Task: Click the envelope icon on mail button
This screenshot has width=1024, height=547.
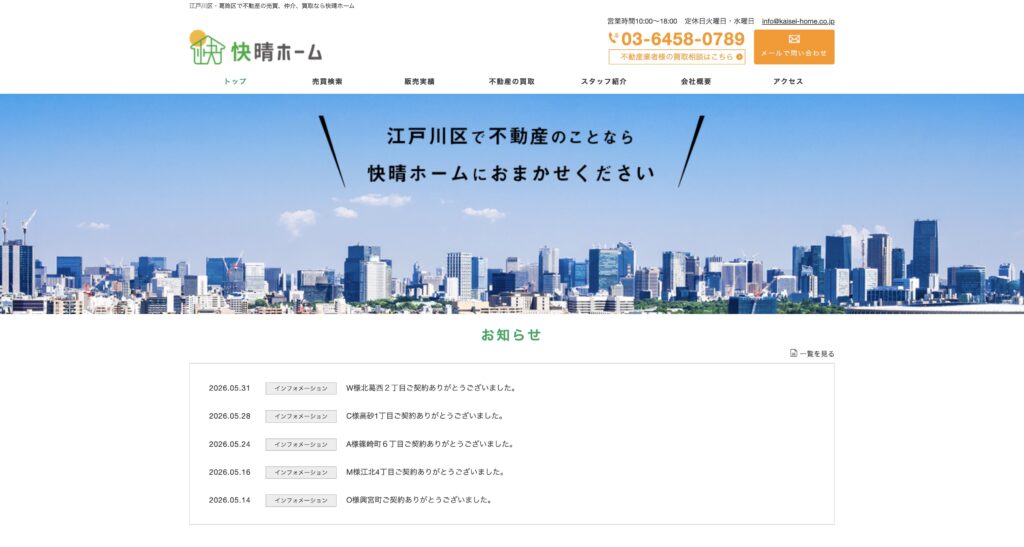Action: (x=793, y=39)
